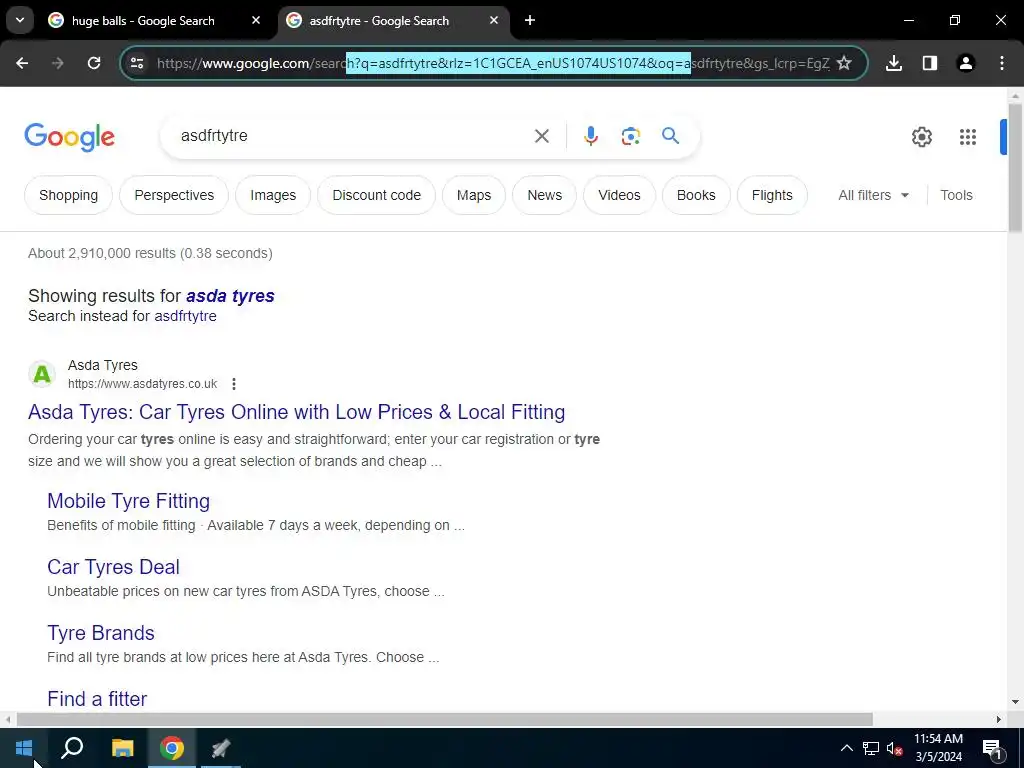Click the asdfrtytre search input box
The width and height of the screenshot is (1024, 768).
(353, 136)
